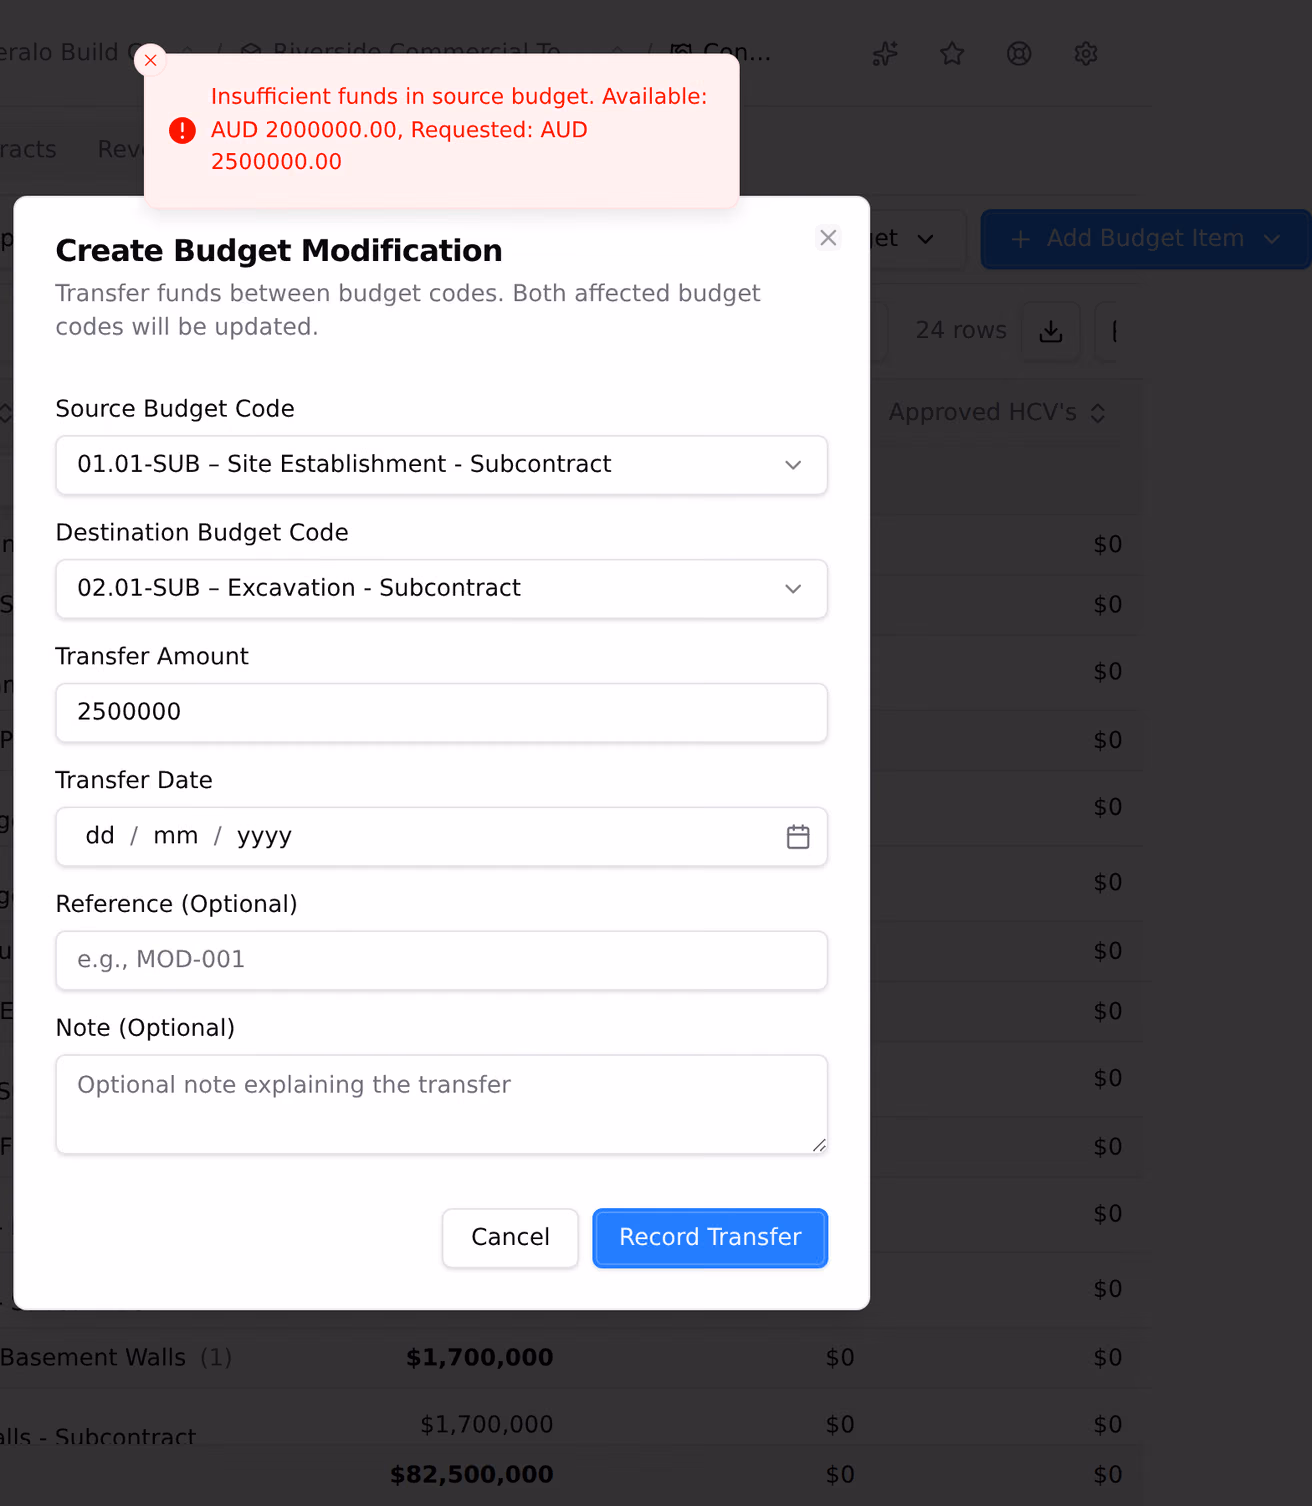Image resolution: width=1312 pixels, height=1506 pixels.
Task: Download the budget table export
Action: pos(1051,331)
